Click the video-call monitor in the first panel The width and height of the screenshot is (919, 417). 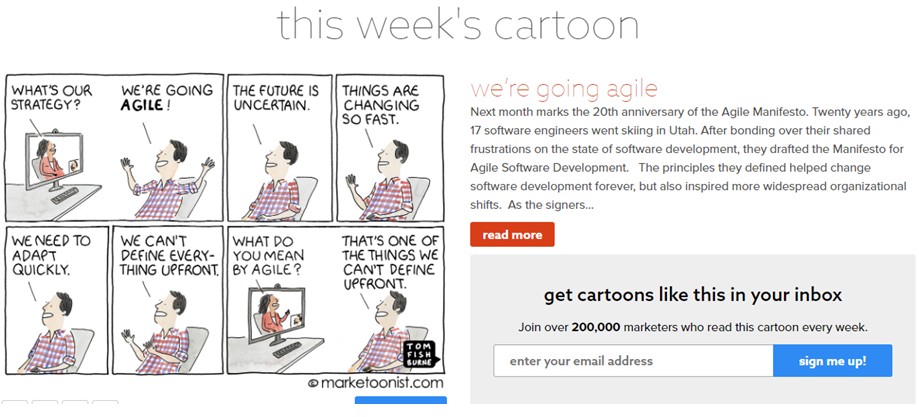point(55,161)
